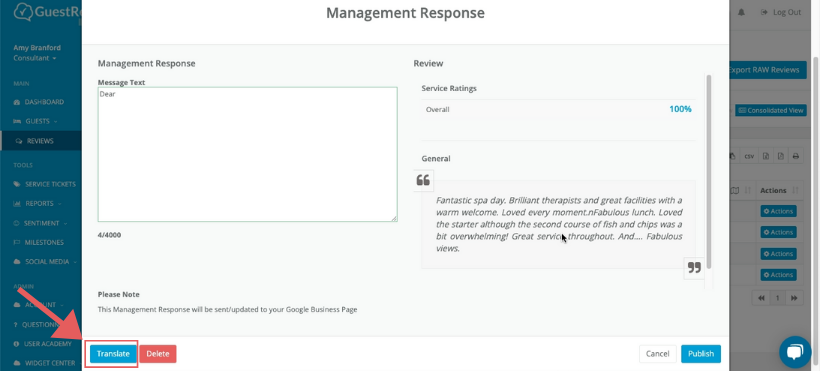Click the 'Fantastic spa day' review text
Viewport: 820px width, 371px height.
(x=559, y=224)
